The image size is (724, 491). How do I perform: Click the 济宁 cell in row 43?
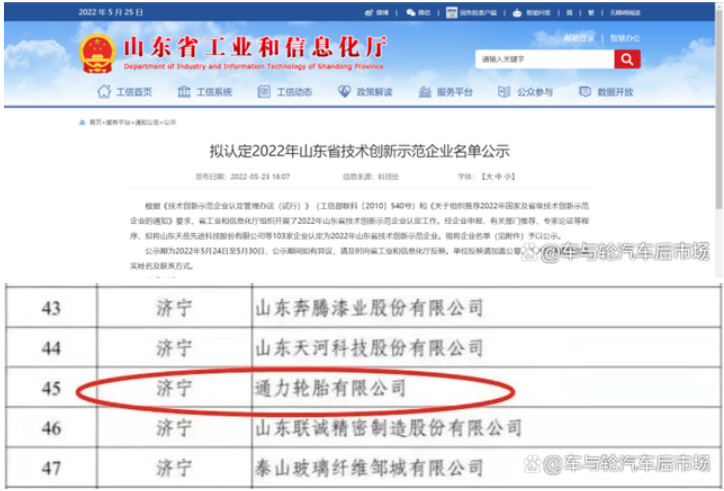coord(175,308)
